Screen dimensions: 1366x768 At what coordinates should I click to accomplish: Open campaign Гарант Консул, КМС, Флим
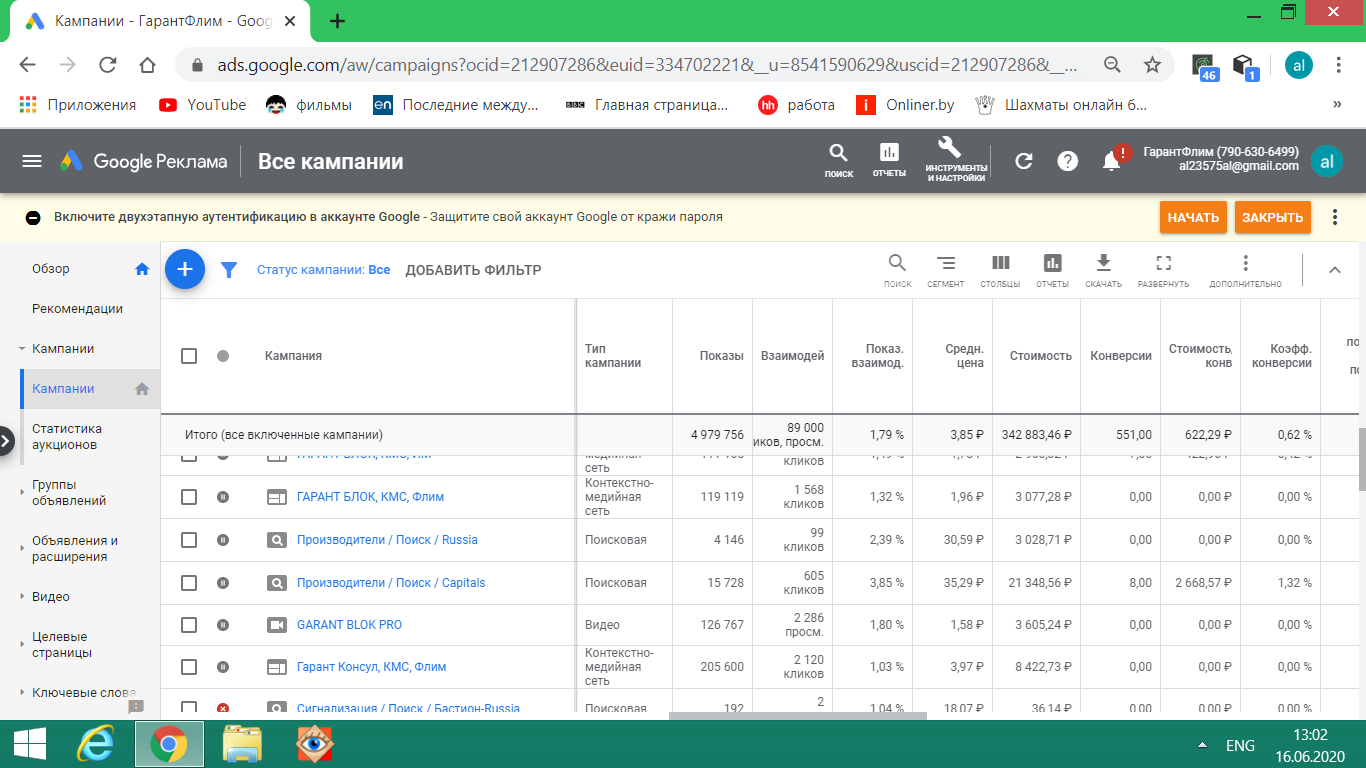(x=371, y=667)
